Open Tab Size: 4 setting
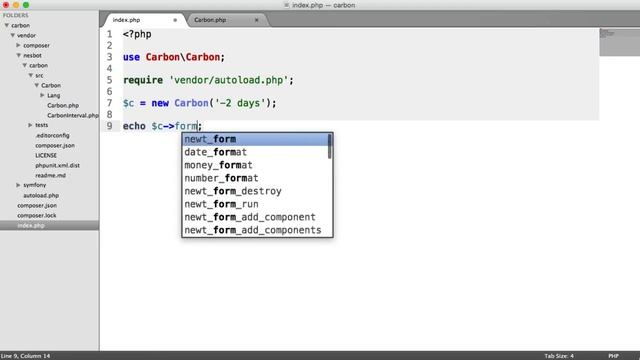This screenshot has height=360, width=640. click(559, 356)
